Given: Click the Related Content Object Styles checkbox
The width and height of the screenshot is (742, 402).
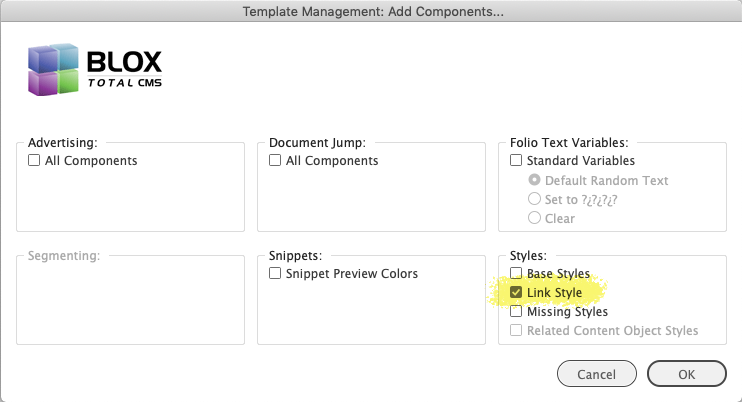Looking at the screenshot, I should (x=517, y=331).
